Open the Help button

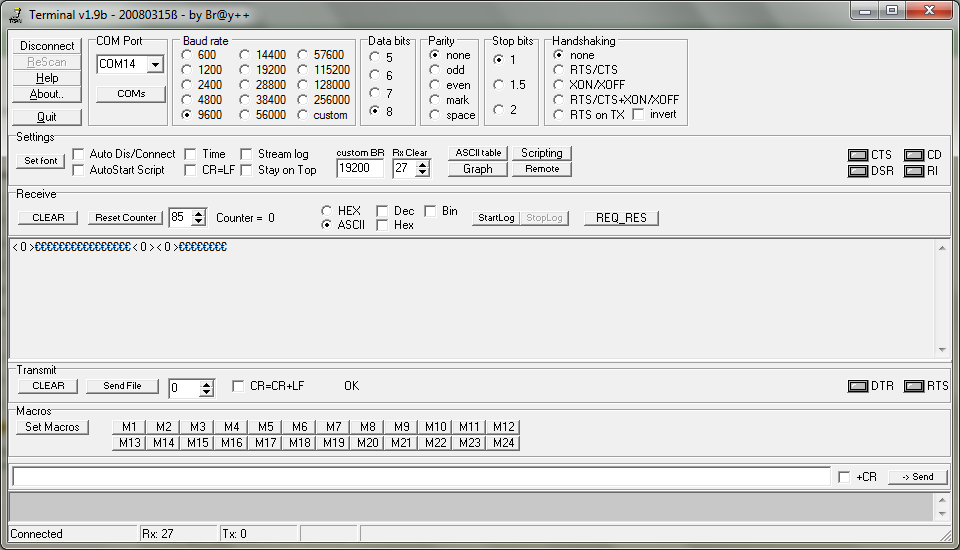47,78
